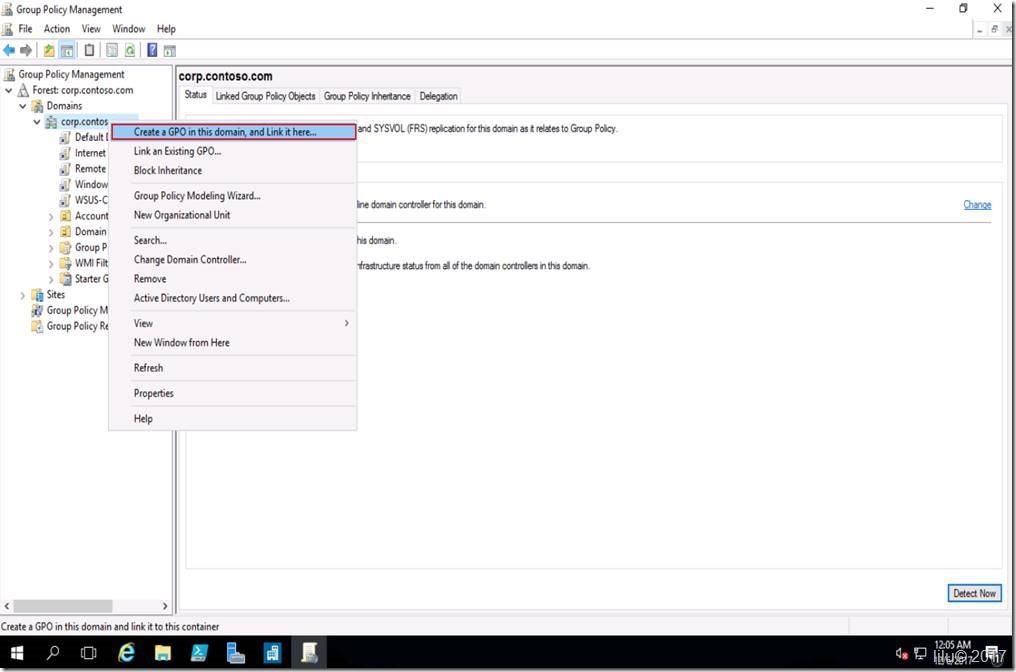Choose New Organizational Unit
Viewport: 1016px width, 672px height.
[233, 215]
